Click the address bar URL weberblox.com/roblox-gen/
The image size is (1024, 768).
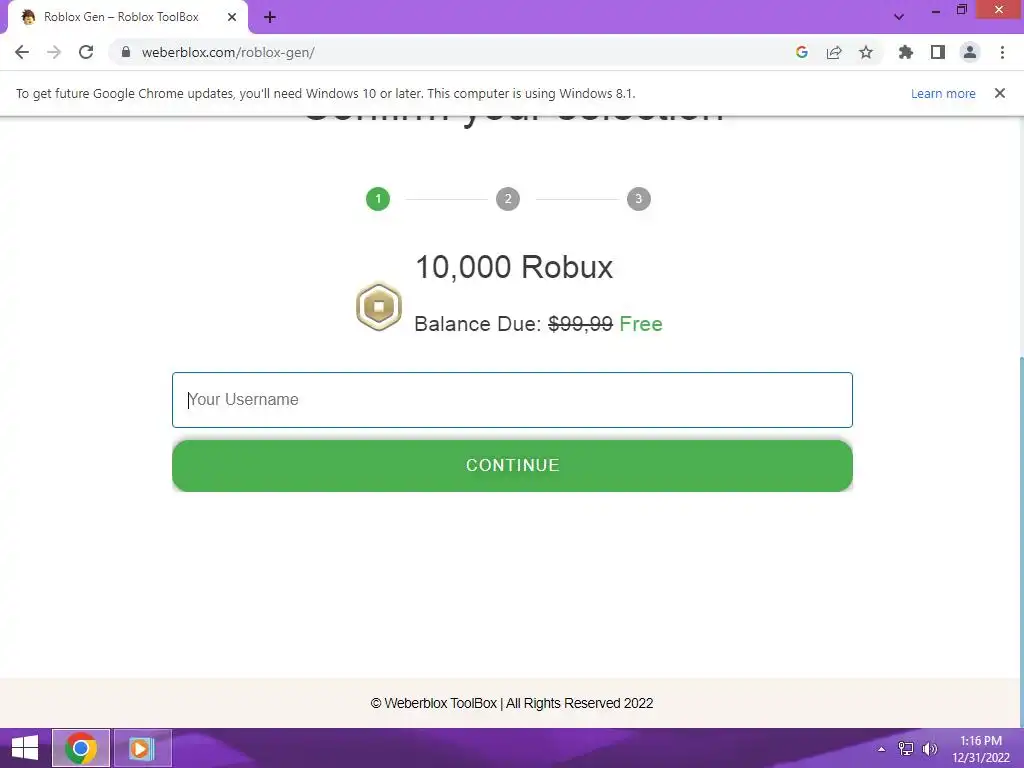pos(228,52)
